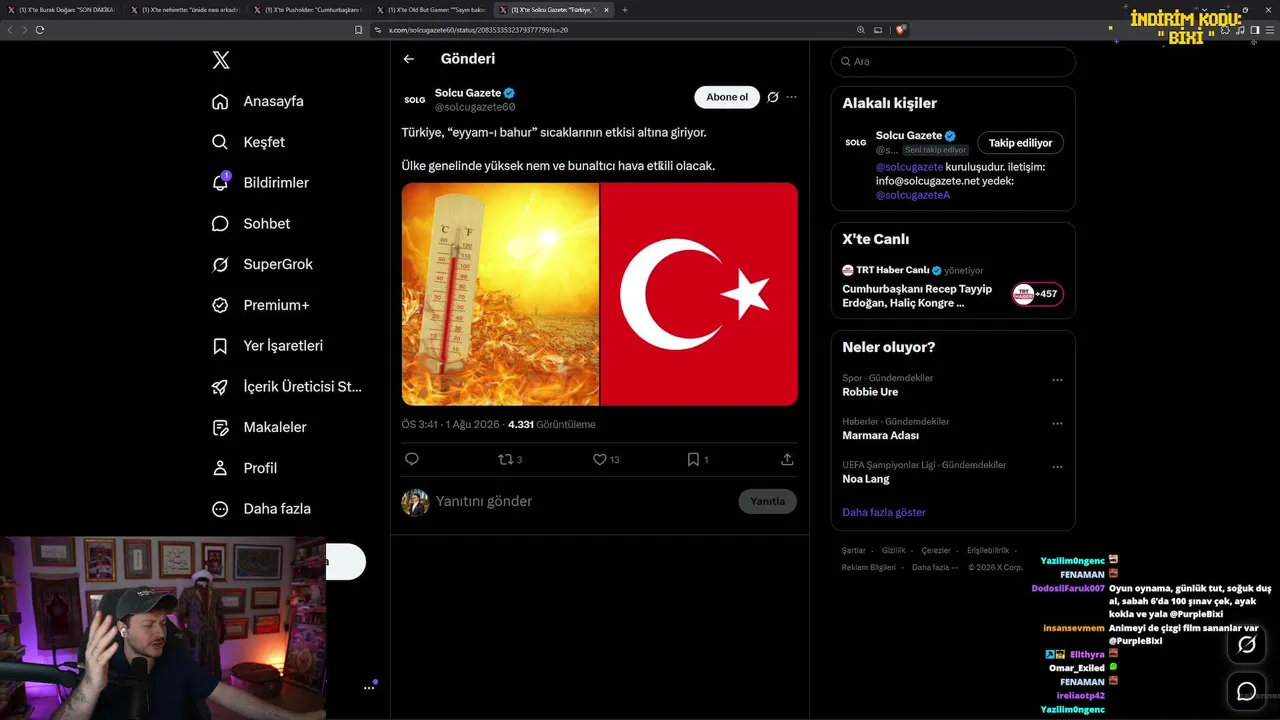Open the Bildirimler notifications

pos(260,183)
